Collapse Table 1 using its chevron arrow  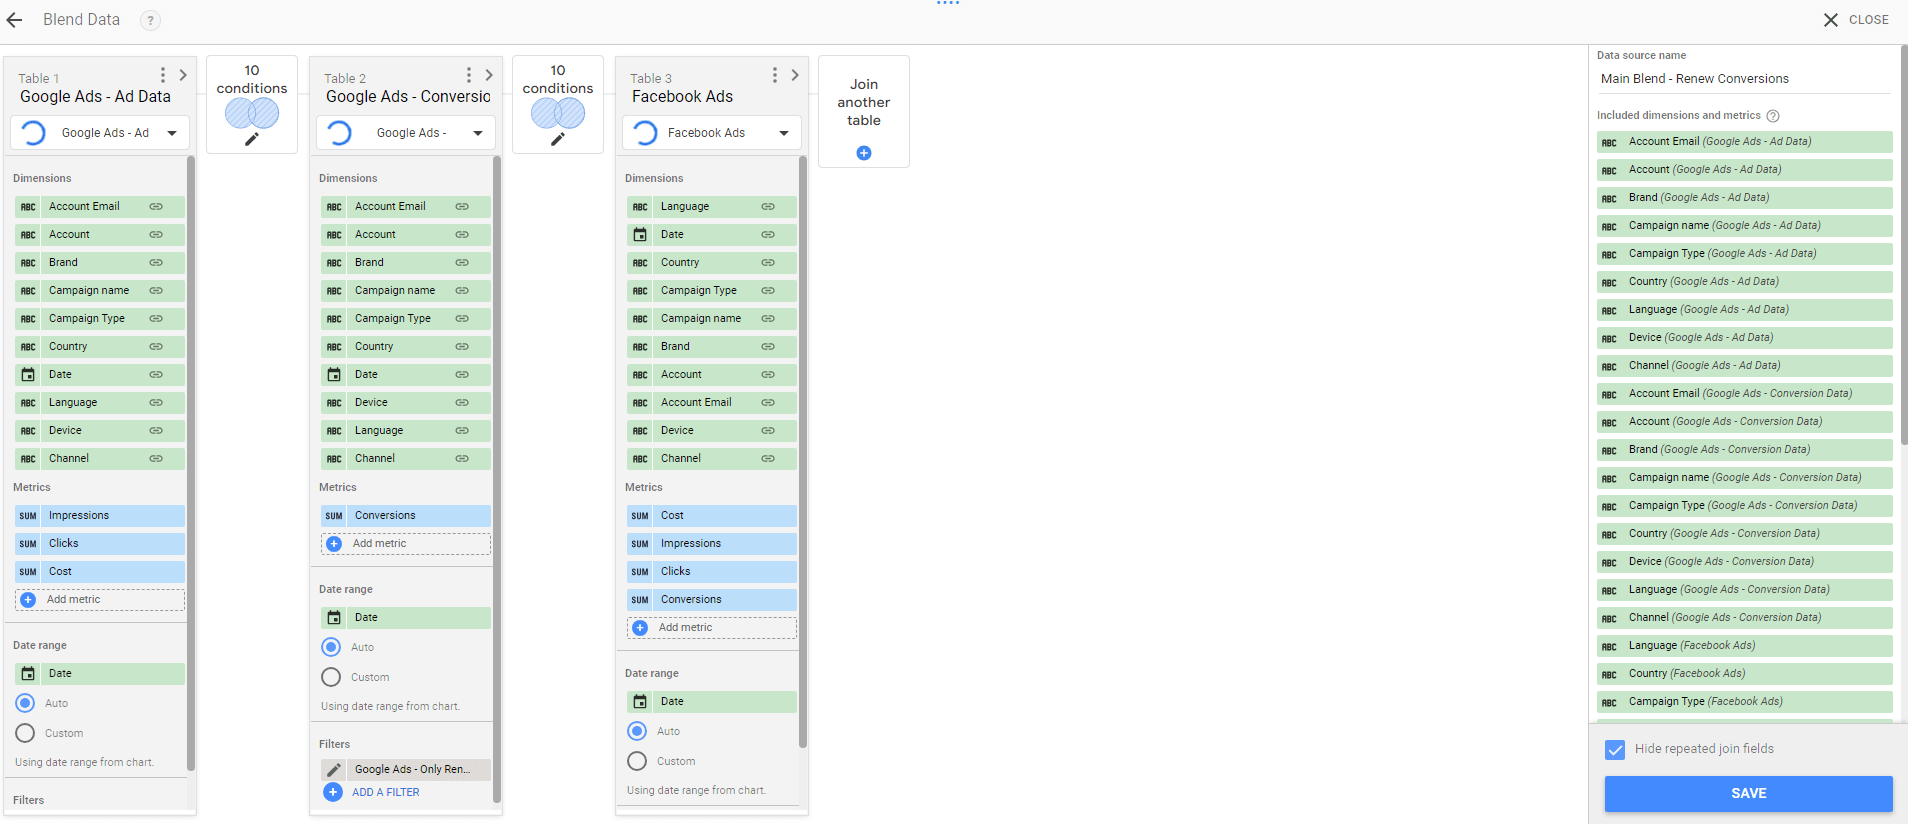point(183,75)
